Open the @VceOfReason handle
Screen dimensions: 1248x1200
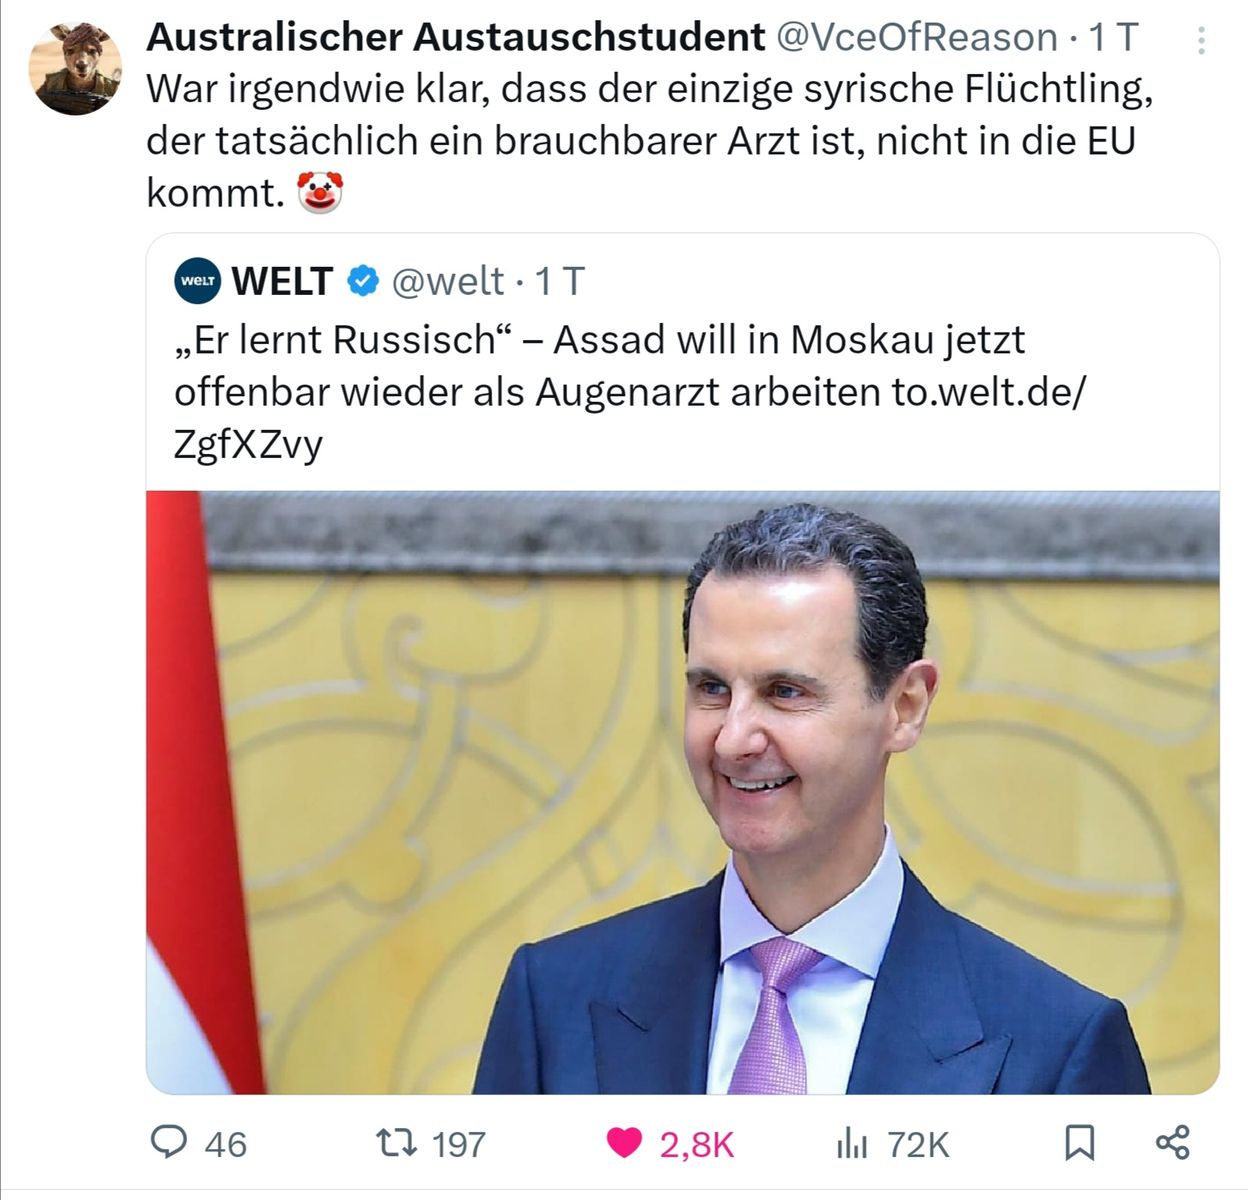(x=916, y=37)
